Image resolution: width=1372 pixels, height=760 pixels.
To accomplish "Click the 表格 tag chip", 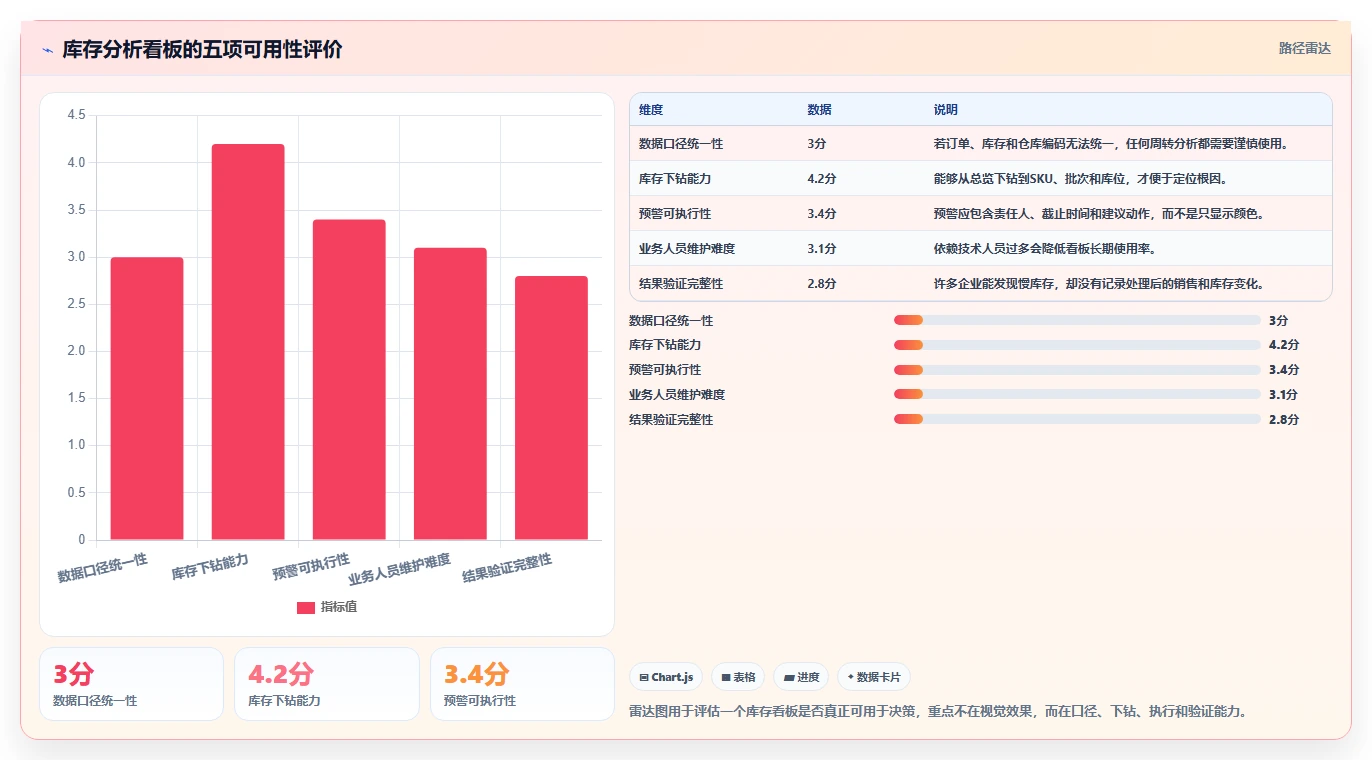I will click(x=738, y=677).
